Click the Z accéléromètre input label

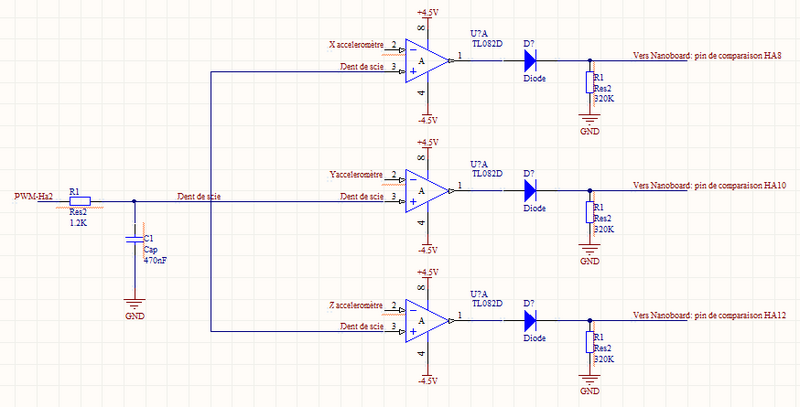[x=356, y=304]
